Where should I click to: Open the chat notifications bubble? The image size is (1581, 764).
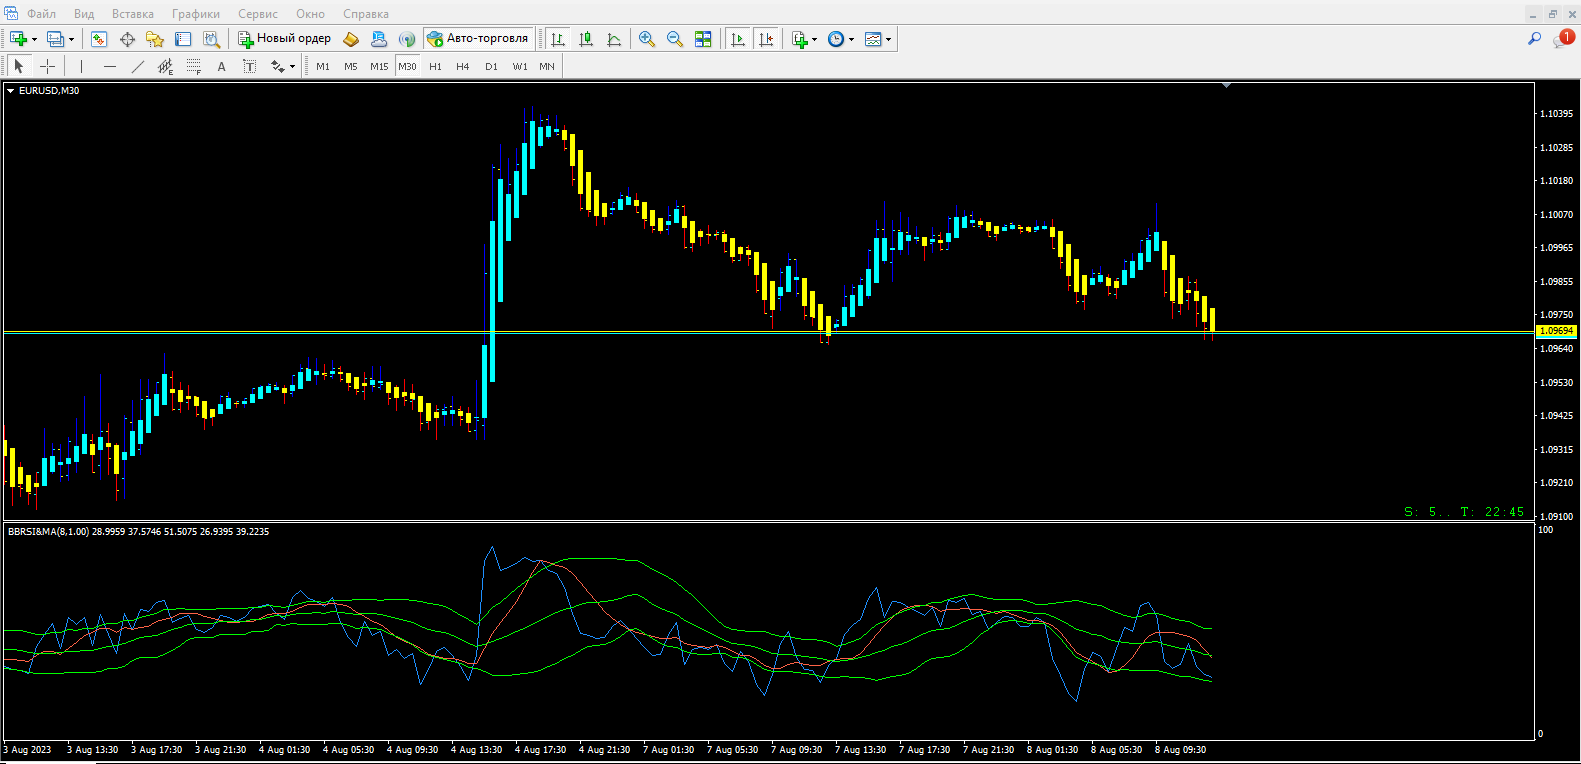[1563, 38]
